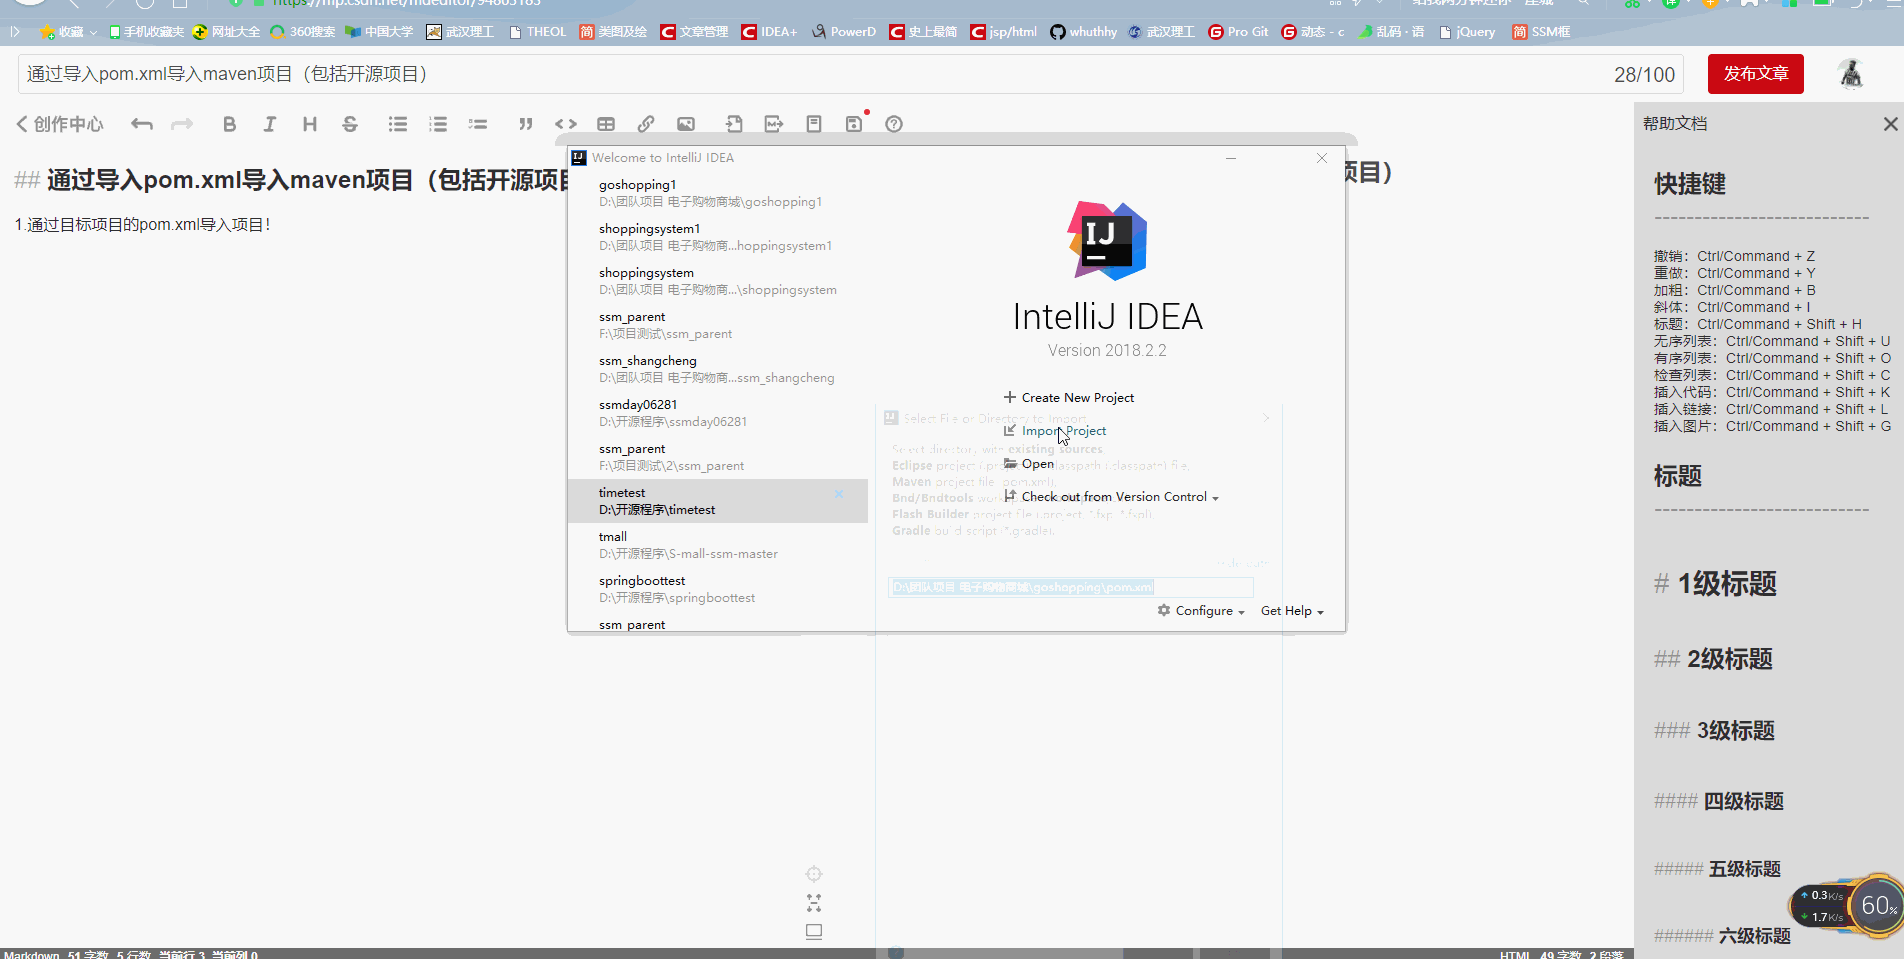Select tmall recent project
This screenshot has height=959, width=1904.
pos(717,545)
